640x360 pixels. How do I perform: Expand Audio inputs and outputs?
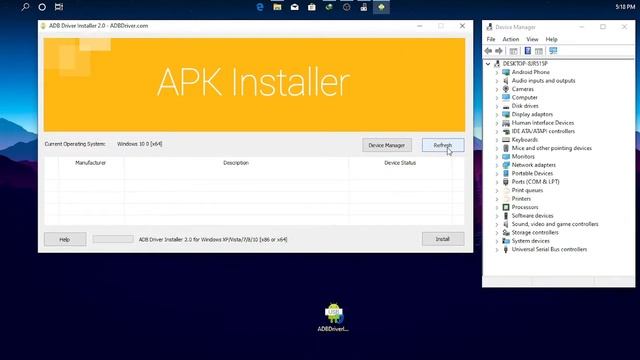click(497, 81)
